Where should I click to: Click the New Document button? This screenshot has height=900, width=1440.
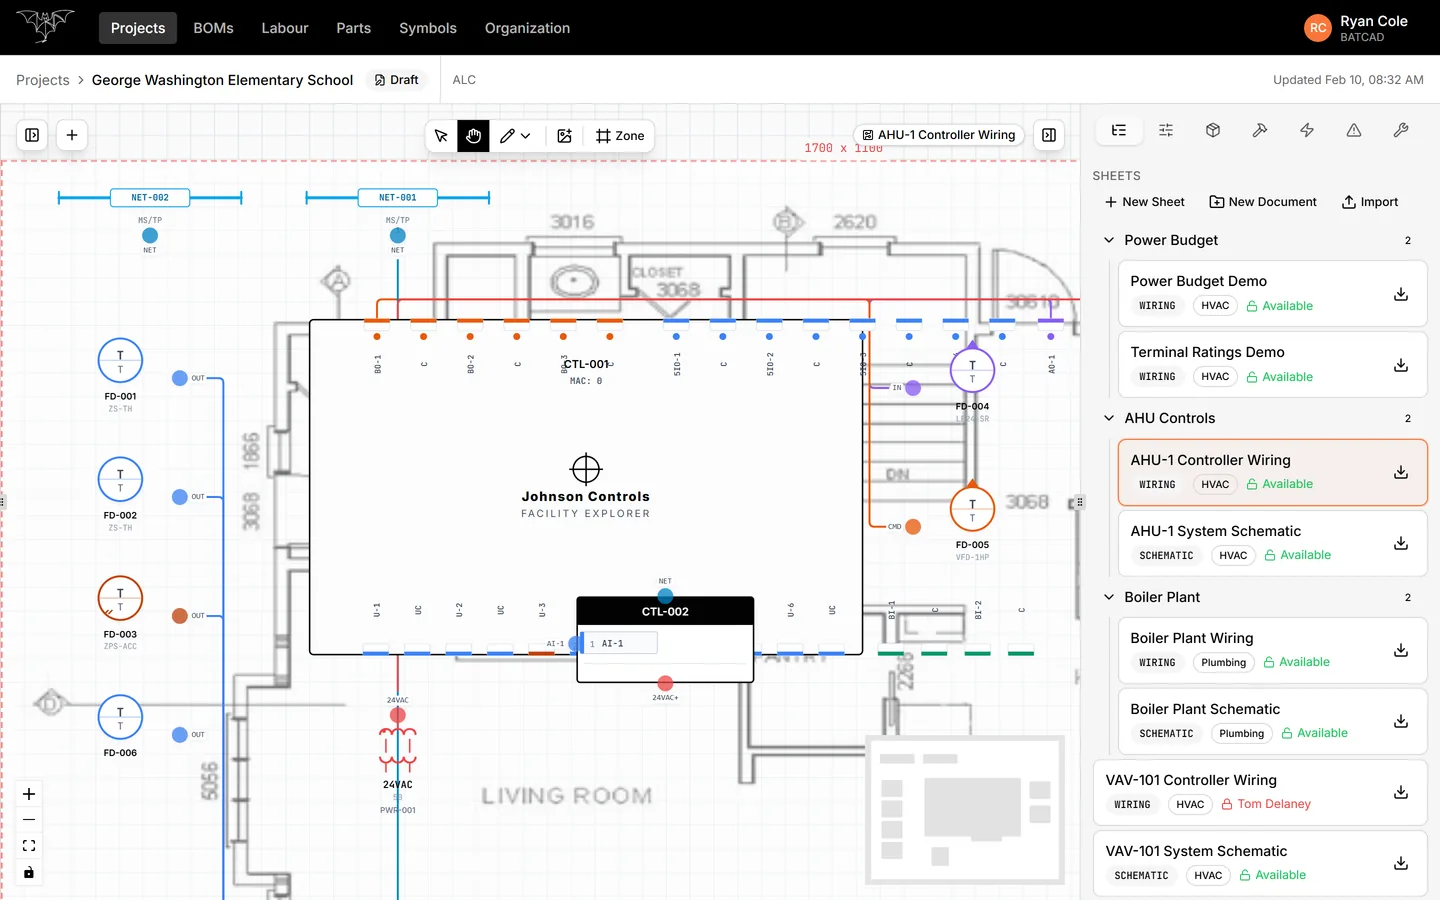click(1263, 202)
